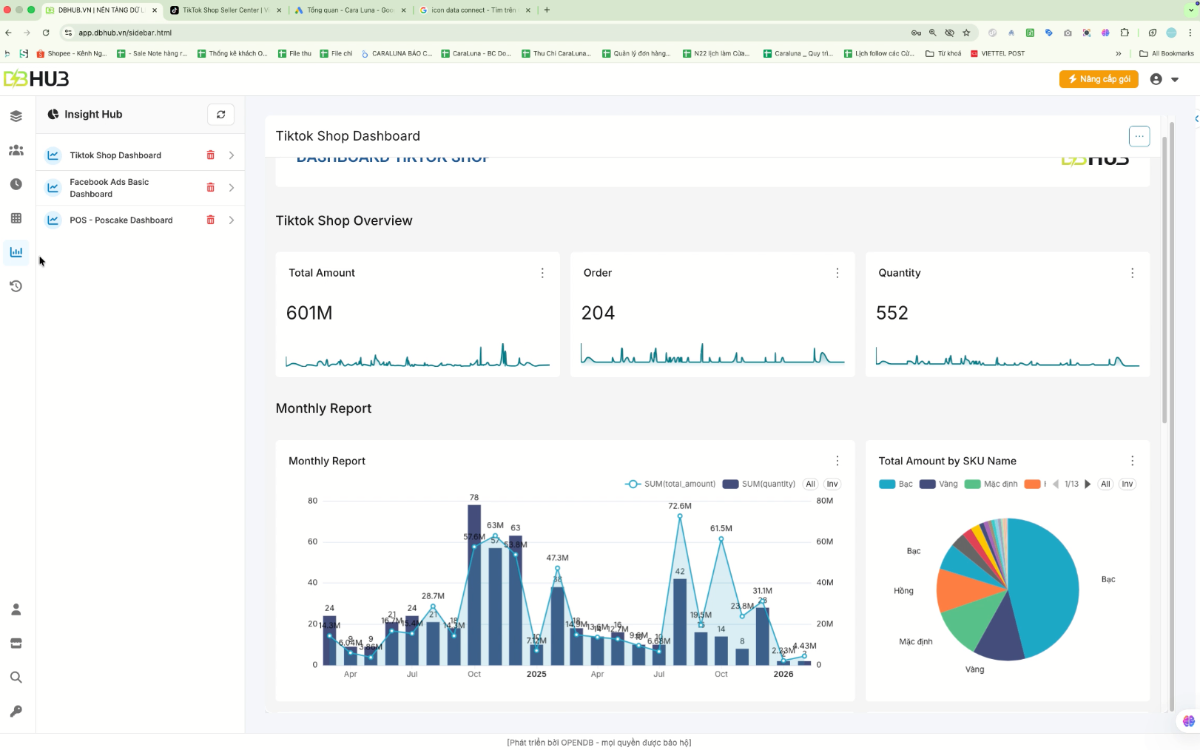Open the layers icon in left sidebar
Screen dimensions: 1200x750
(16, 116)
